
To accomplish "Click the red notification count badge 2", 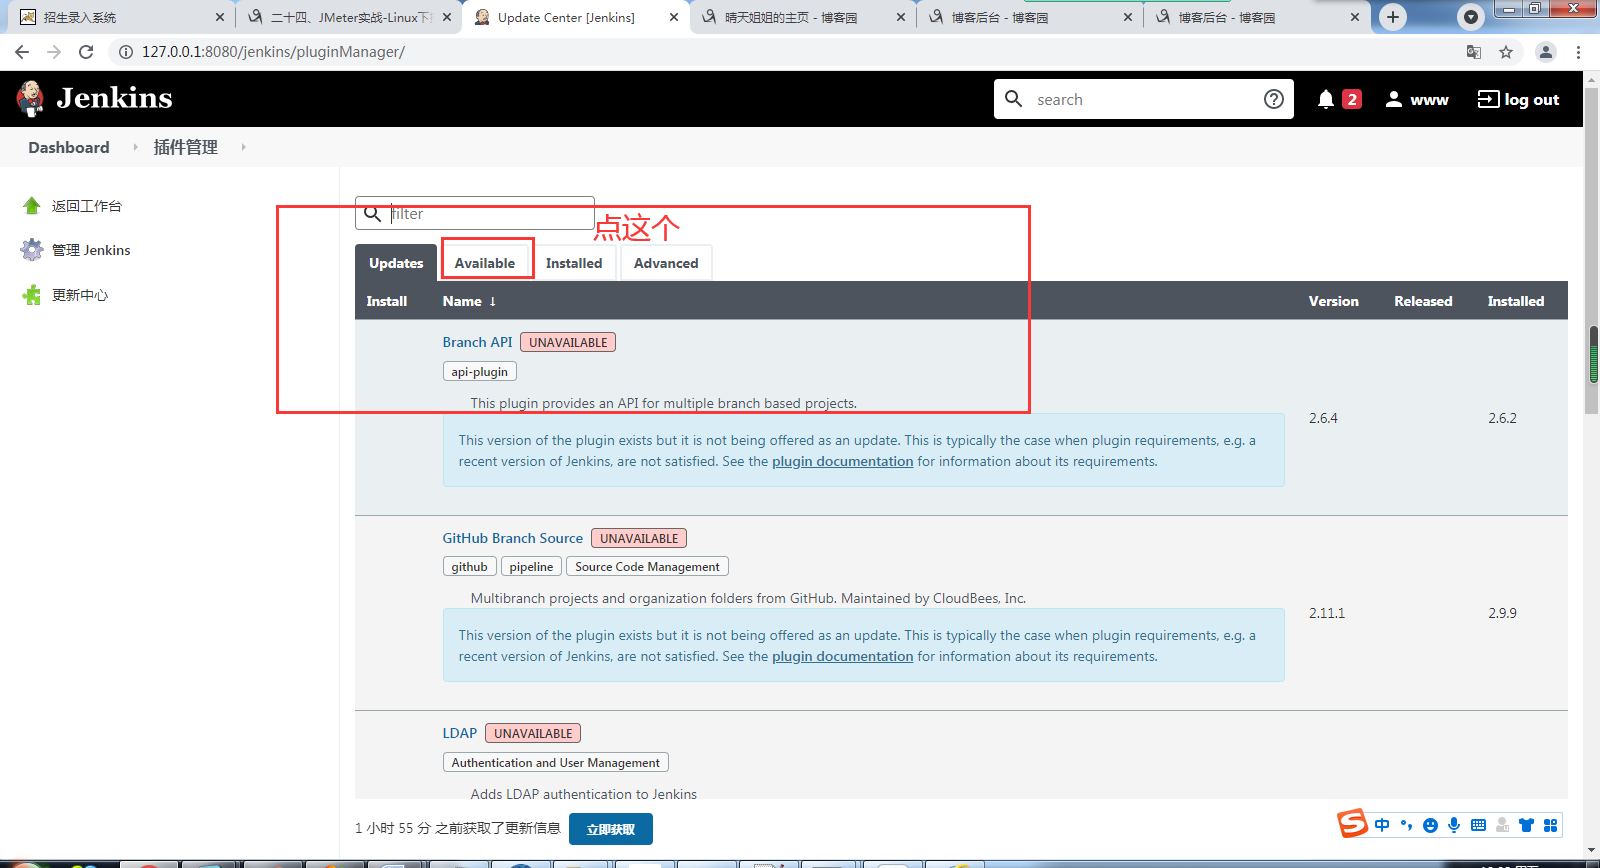I will 1352,99.
